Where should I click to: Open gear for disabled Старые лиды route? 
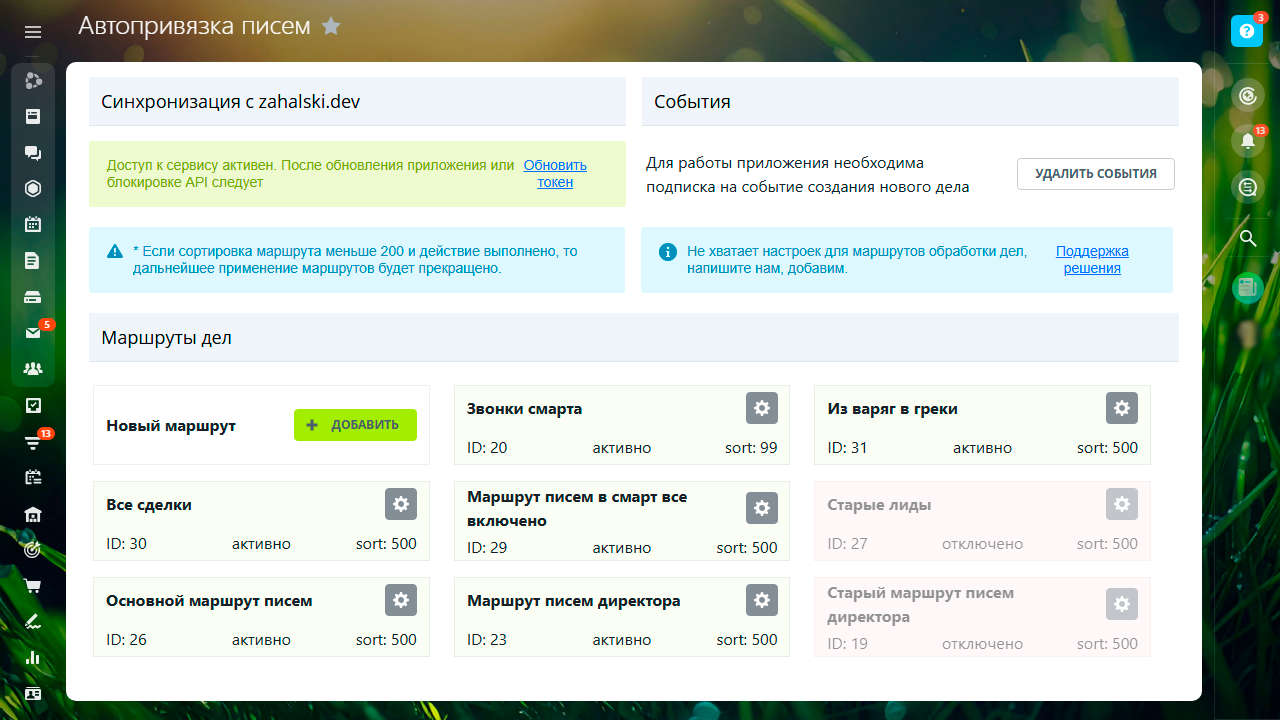[1122, 504]
